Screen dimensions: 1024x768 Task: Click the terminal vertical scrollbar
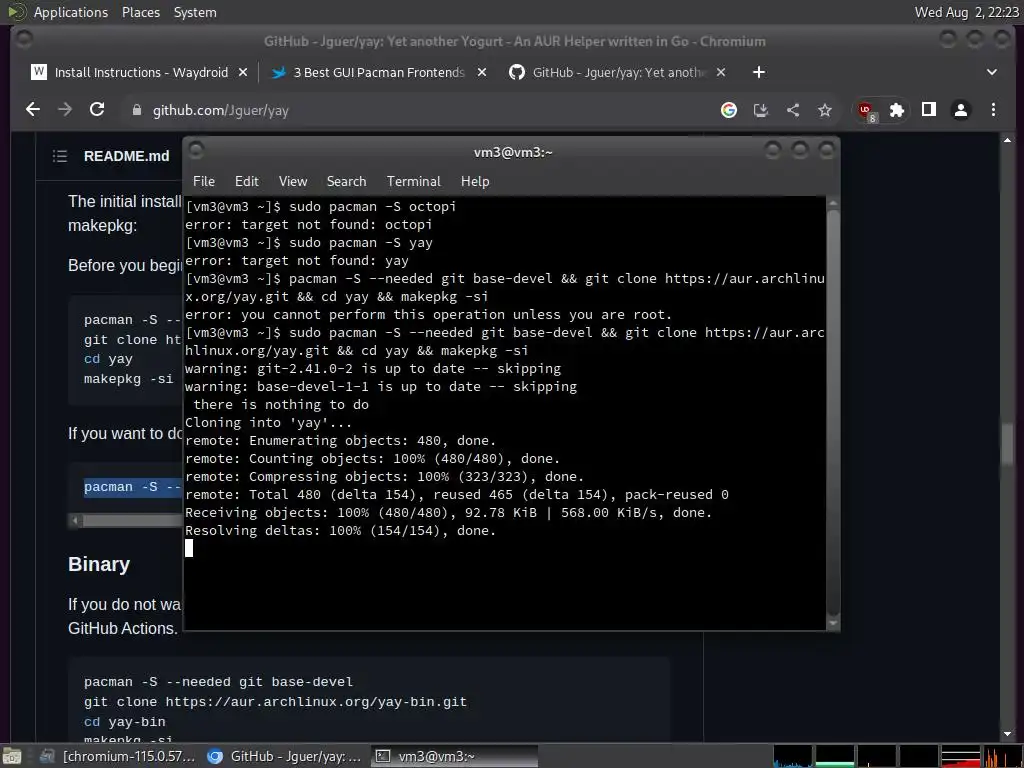click(833, 411)
